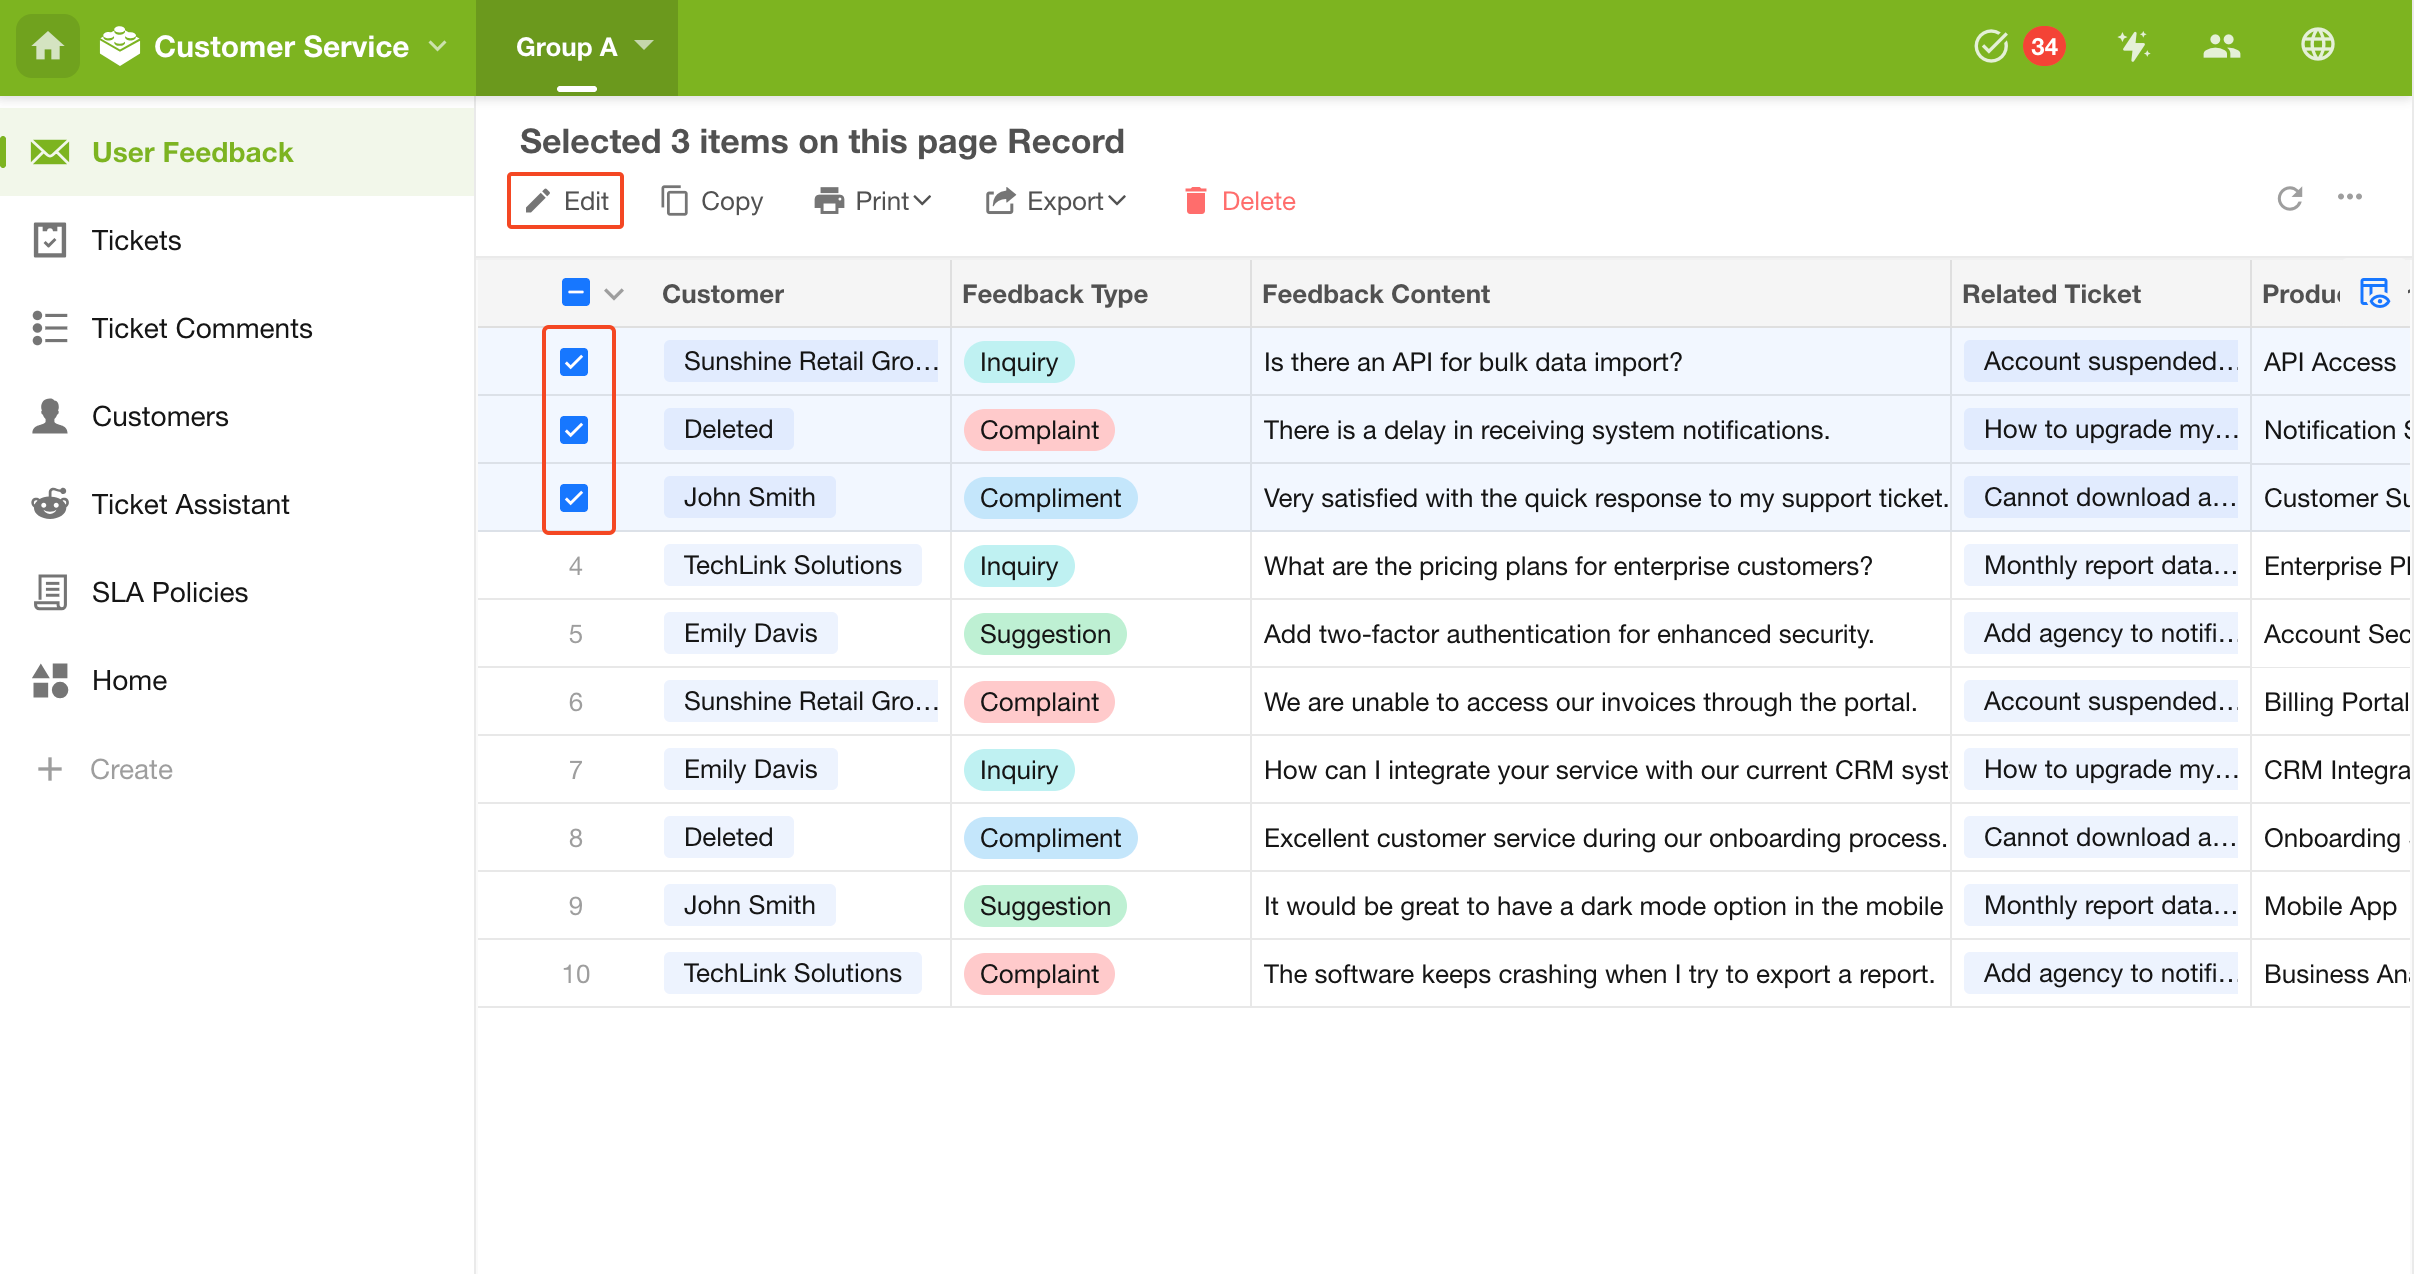This screenshot has width=2414, height=1274.
Task: Click the red Delete button
Action: [1240, 201]
